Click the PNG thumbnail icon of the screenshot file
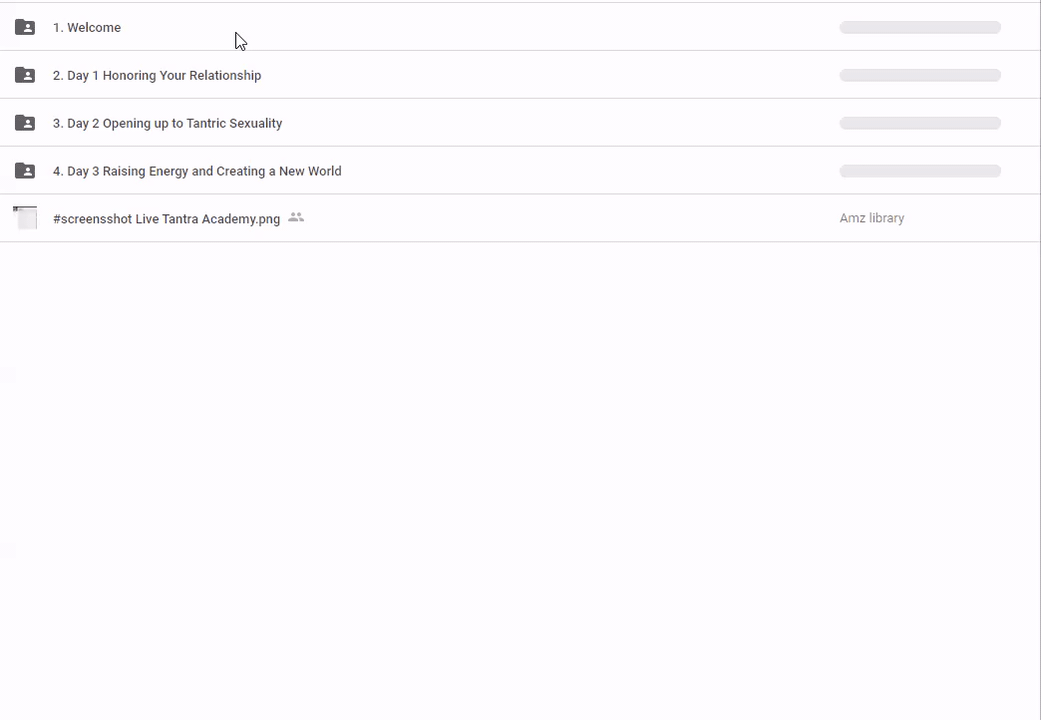Image resolution: width=1041 pixels, height=720 pixels. click(x=25, y=218)
